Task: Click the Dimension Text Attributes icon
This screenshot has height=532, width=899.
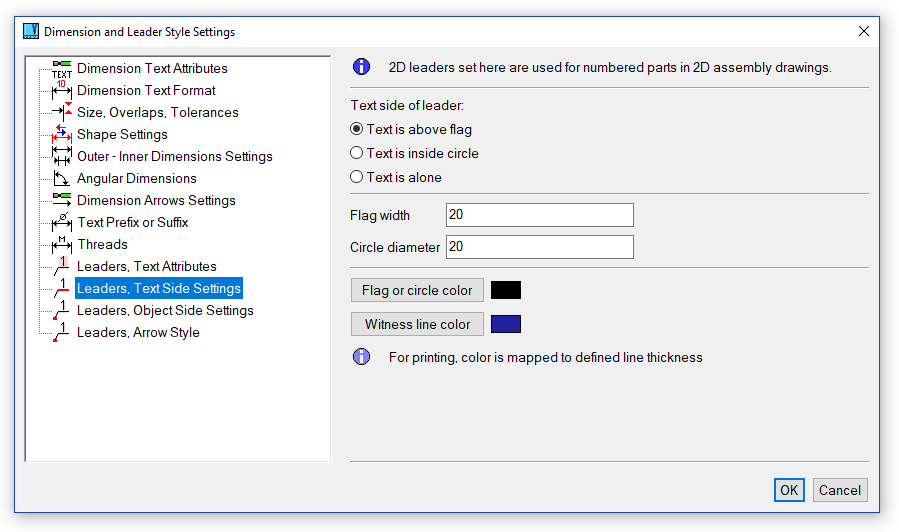Action: (62, 69)
